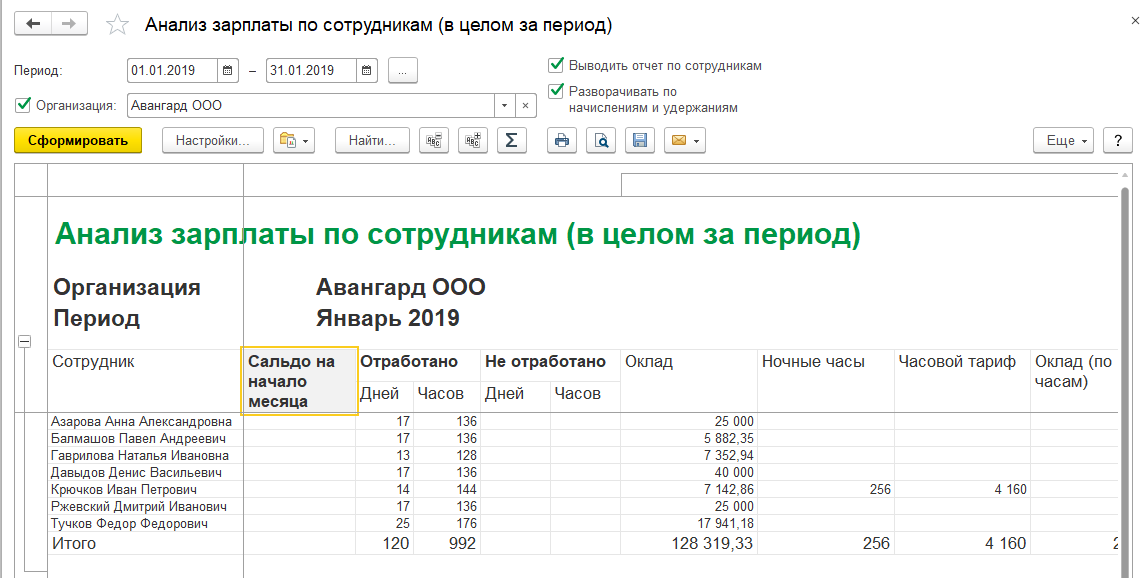Open print preview with magnifier icon
Viewport: 1142px width, 578px height.
coord(601,141)
